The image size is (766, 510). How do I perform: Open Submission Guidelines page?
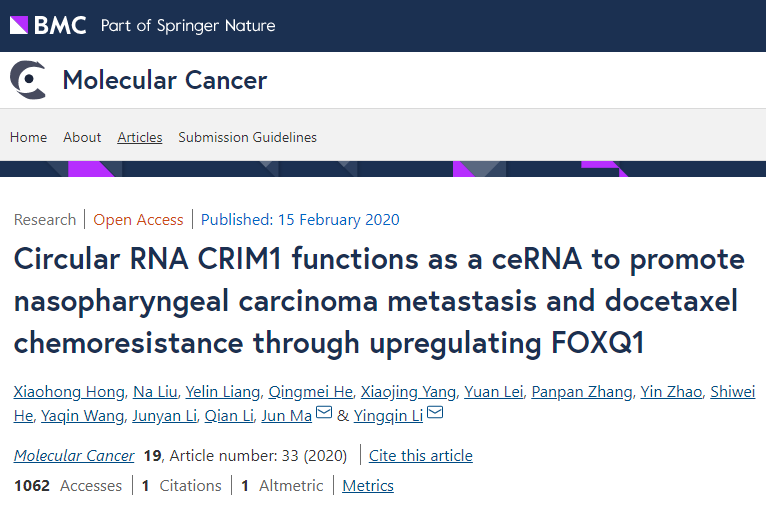pos(247,137)
